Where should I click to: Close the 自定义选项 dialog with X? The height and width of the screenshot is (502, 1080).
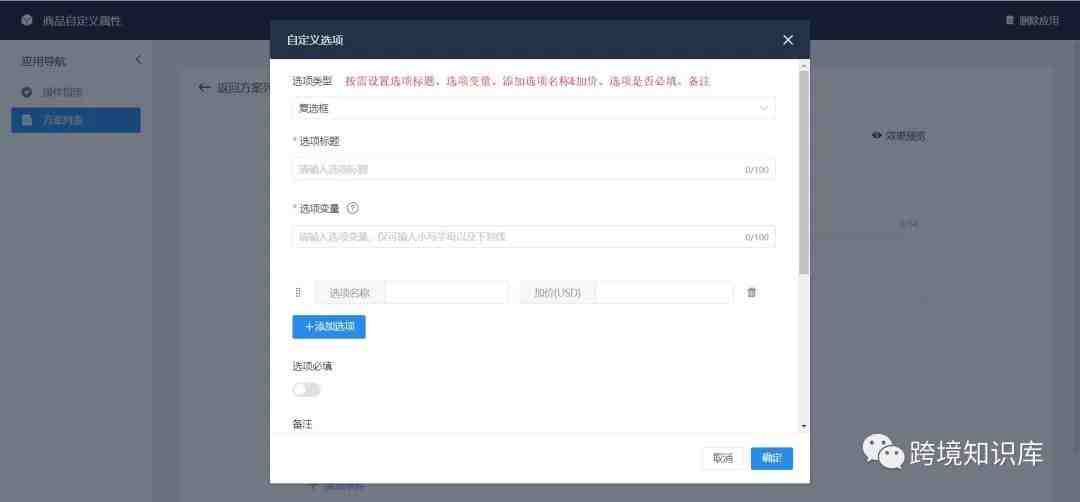point(788,40)
